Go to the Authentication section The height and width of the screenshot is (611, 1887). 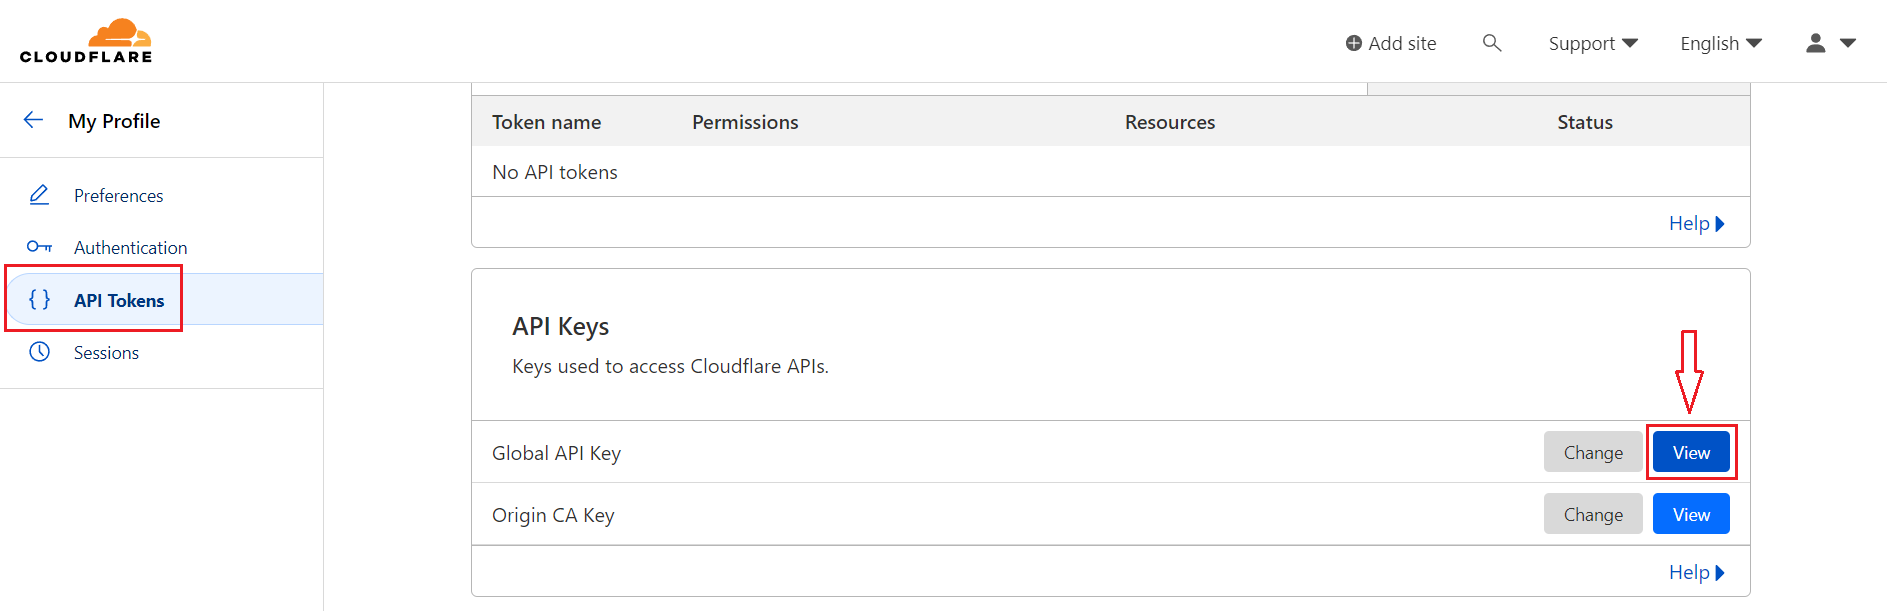tap(130, 247)
